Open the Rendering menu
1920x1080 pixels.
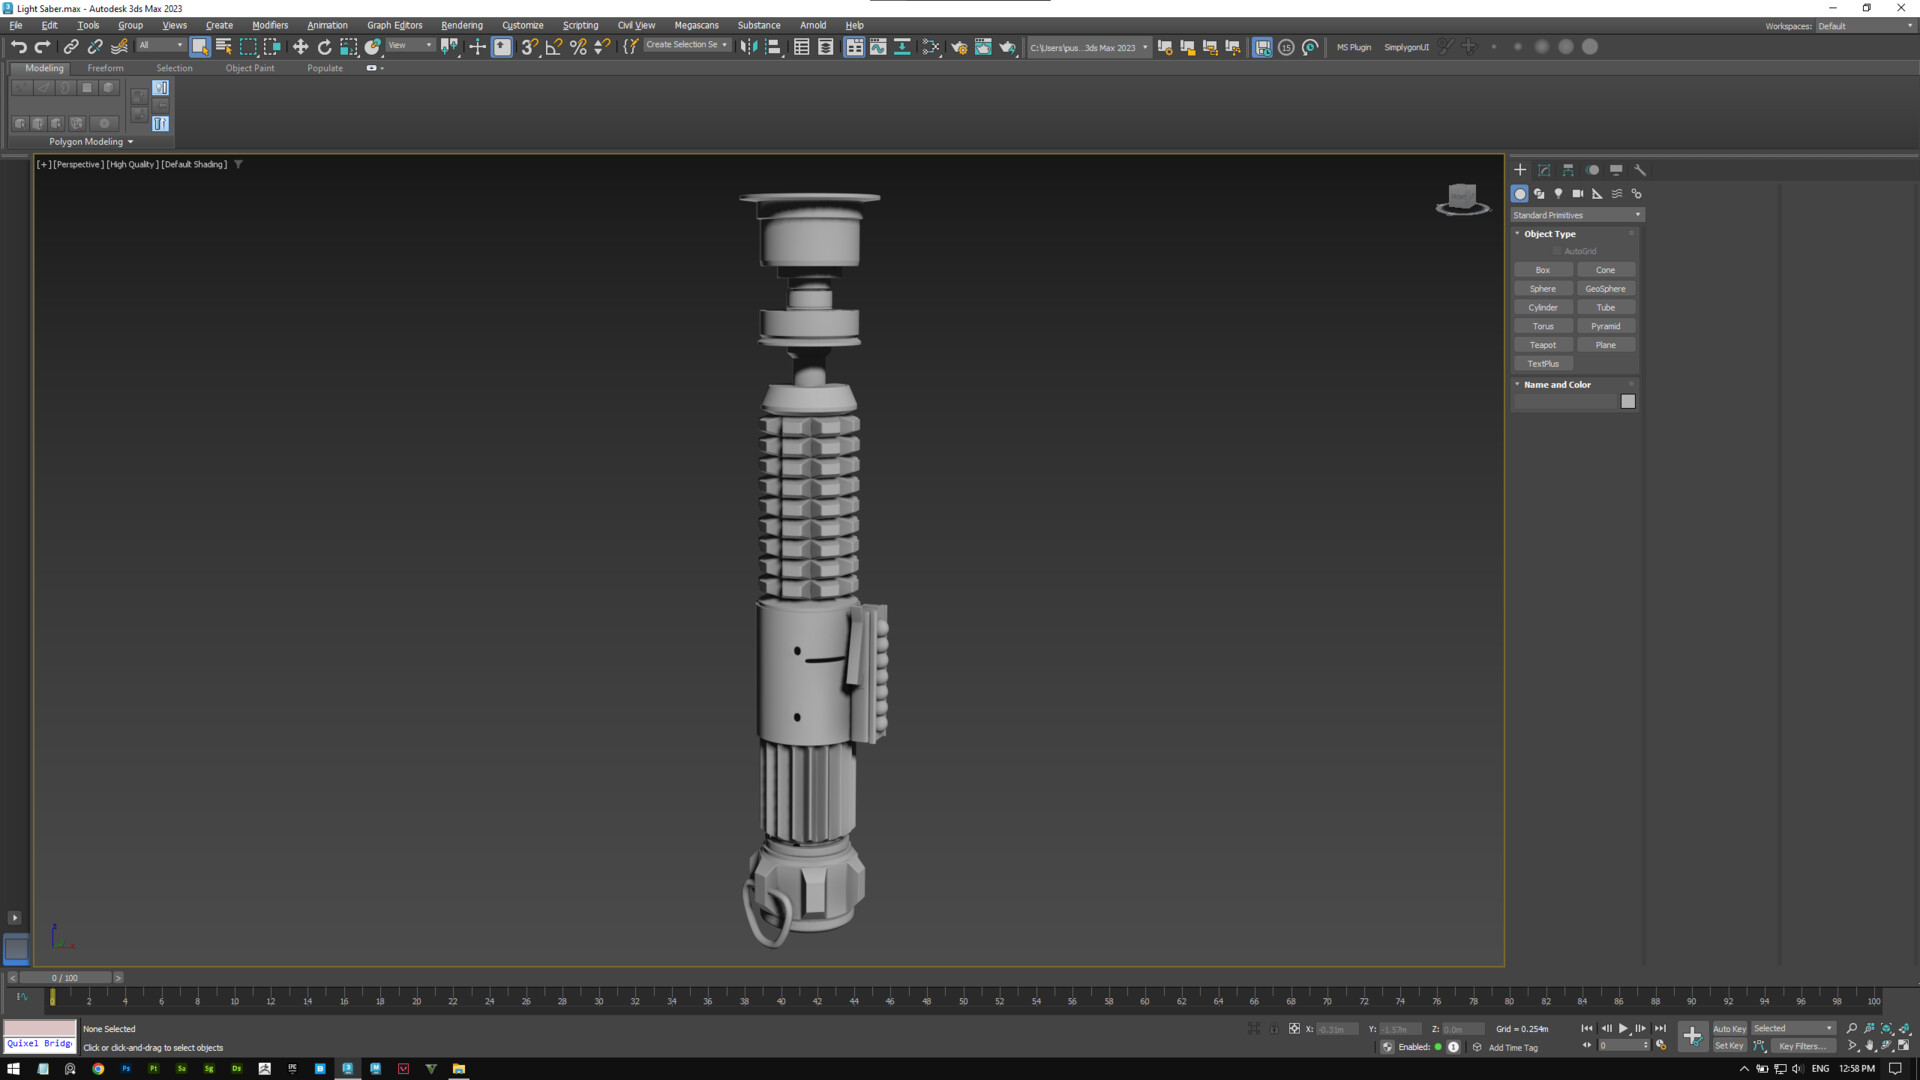click(461, 25)
